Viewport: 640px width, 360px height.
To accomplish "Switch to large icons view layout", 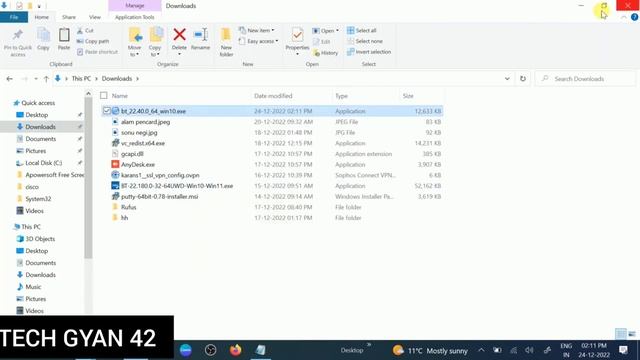I will tap(632, 334).
